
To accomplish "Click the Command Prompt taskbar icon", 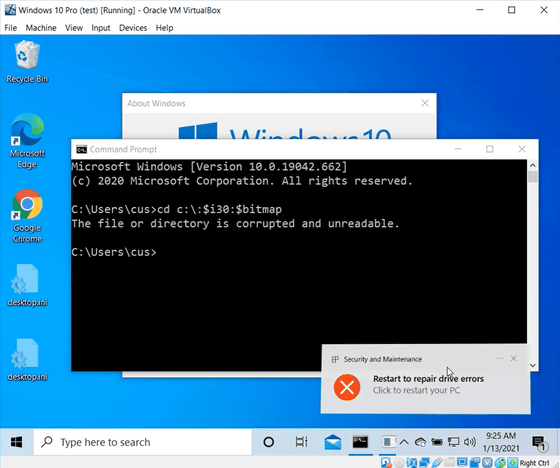I will click(360, 442).
